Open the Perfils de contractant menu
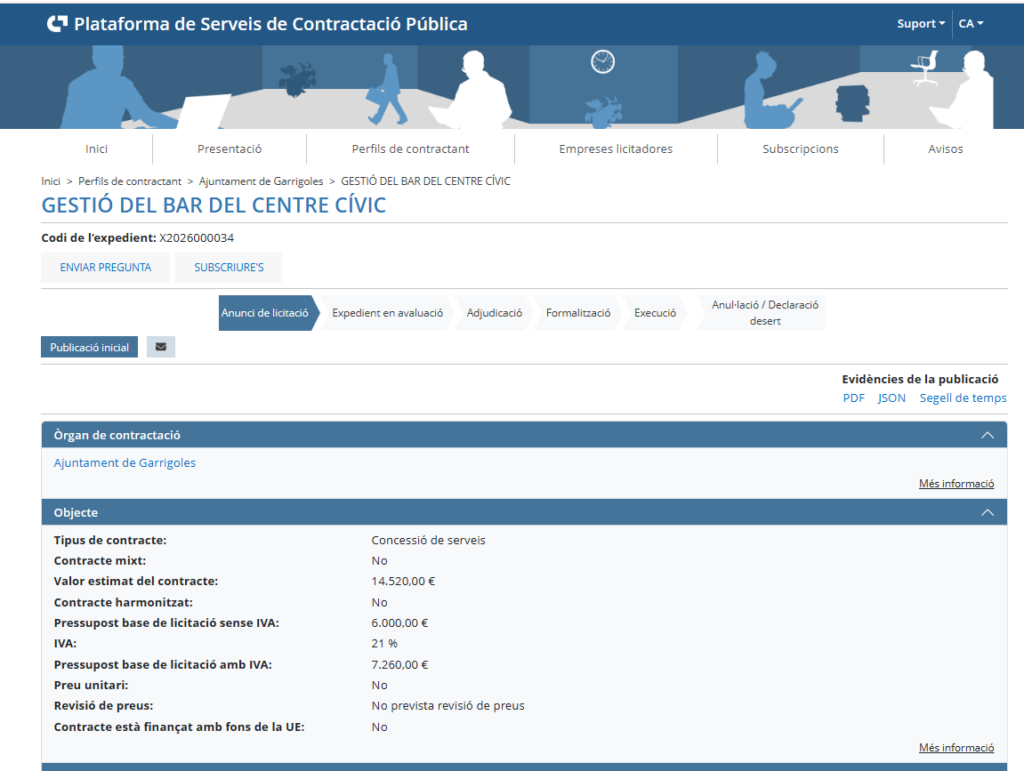 click(410, 149)
